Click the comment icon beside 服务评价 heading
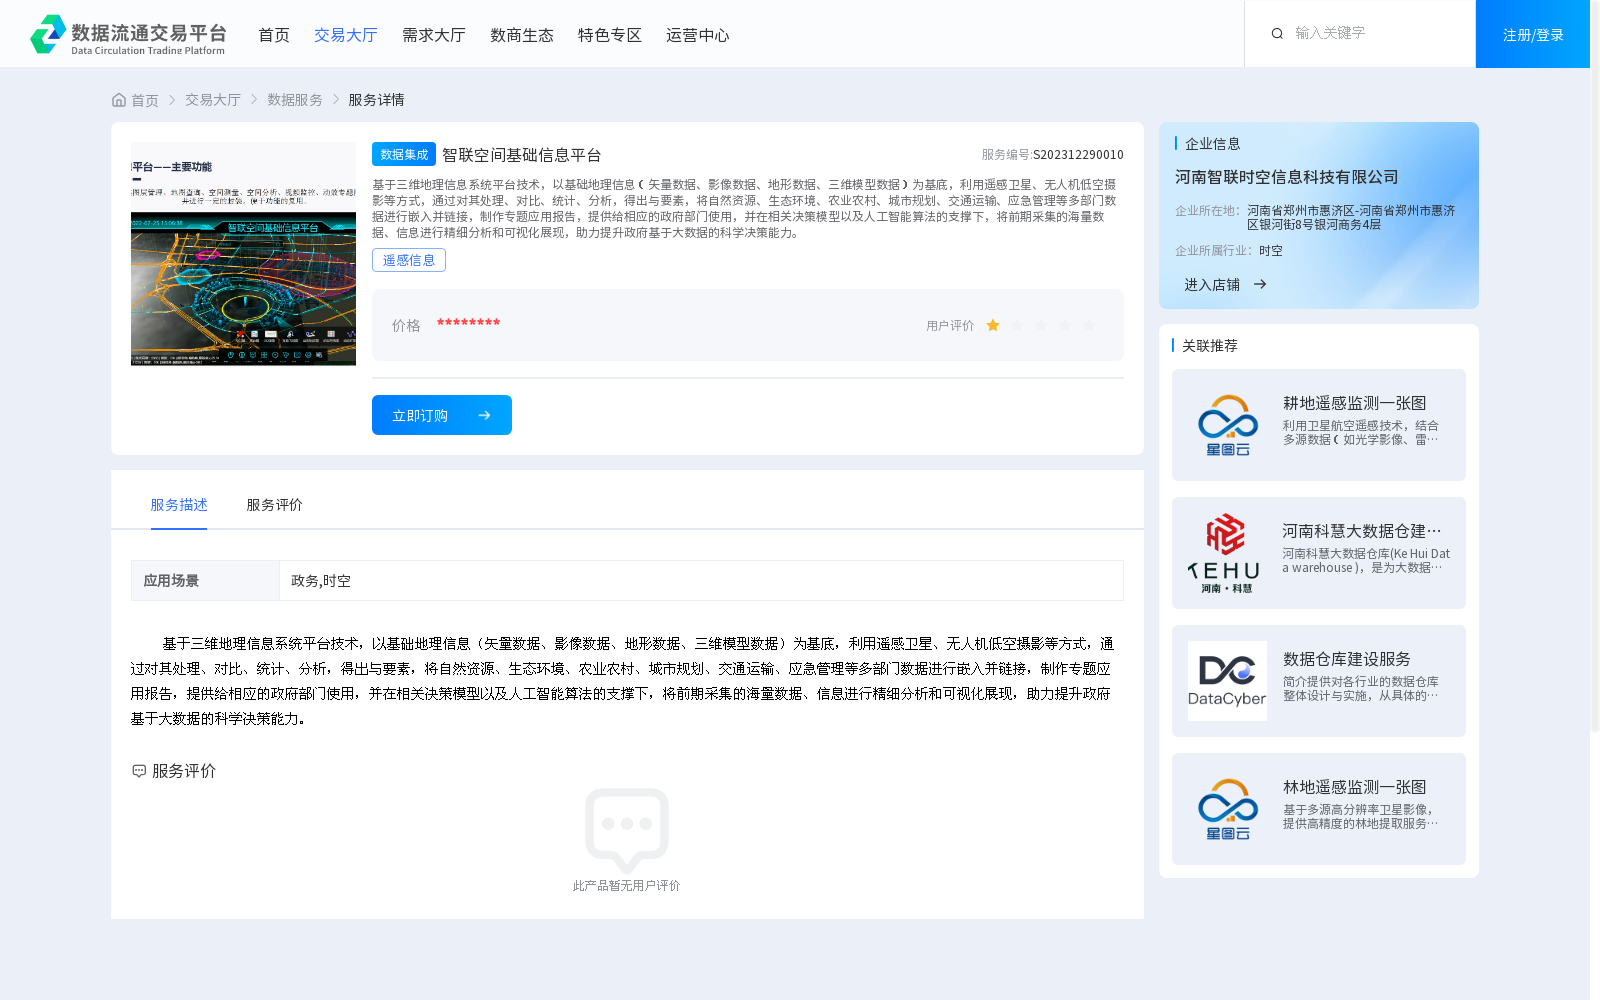1600x1000 pixels. tap(139, 771)
